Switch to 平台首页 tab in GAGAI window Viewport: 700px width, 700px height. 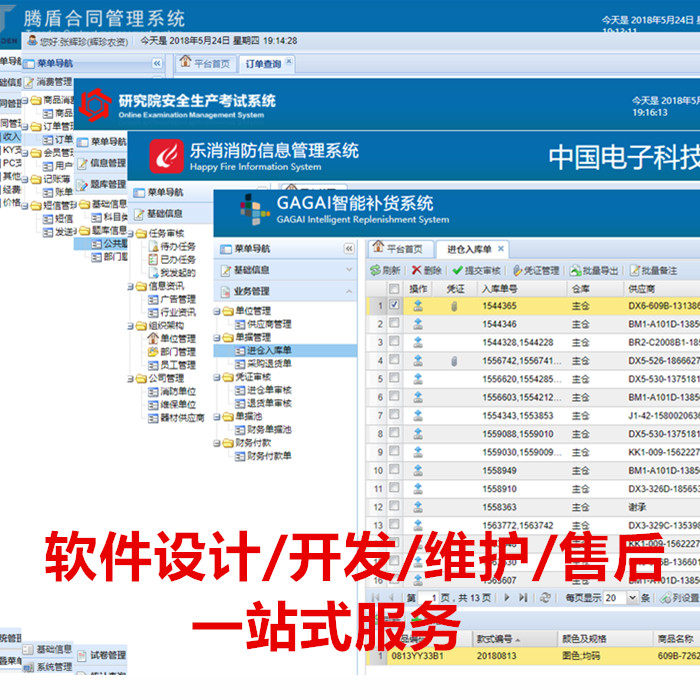tap(400, 249)
